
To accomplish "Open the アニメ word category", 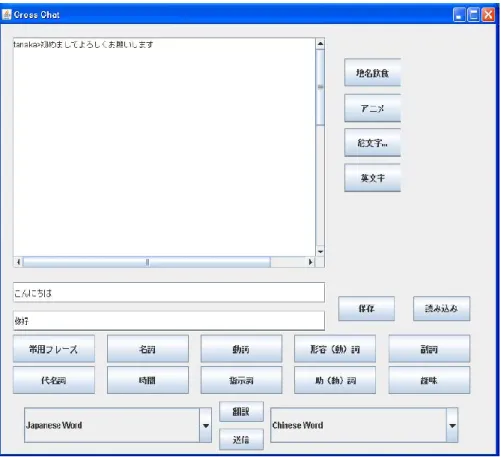I will pos(372,108).
